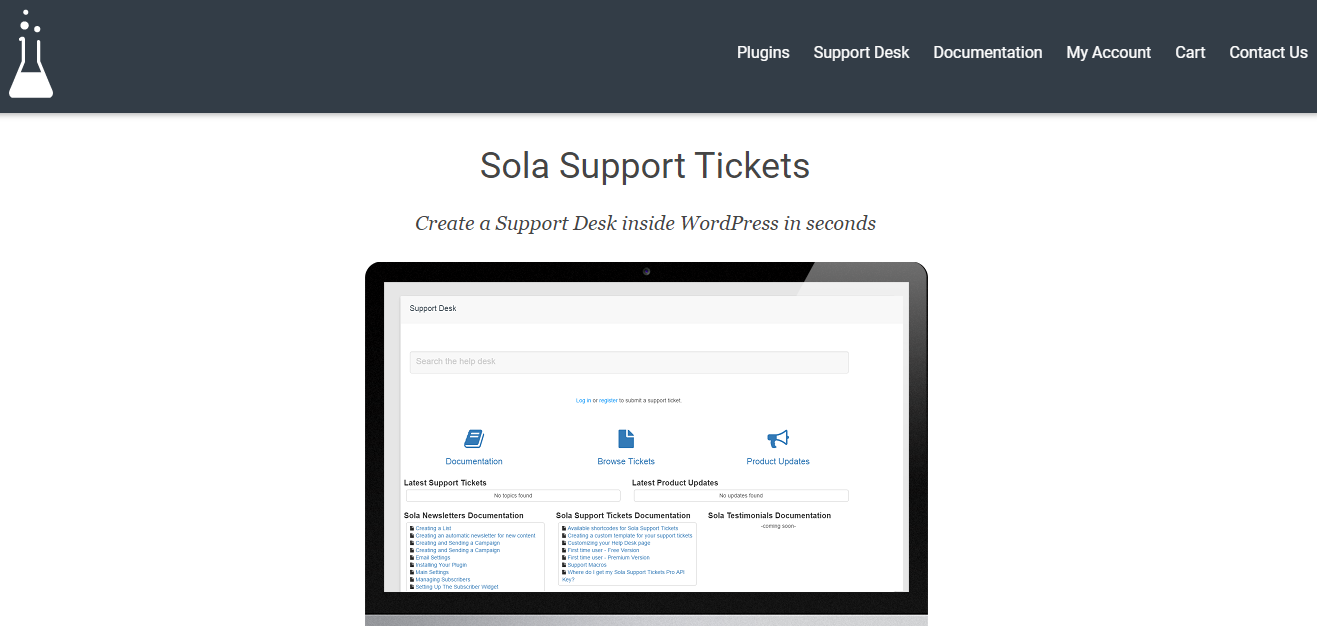Open the Plugins menu item
Viewport: 1317px width, 626px height.
click(763, 53)
